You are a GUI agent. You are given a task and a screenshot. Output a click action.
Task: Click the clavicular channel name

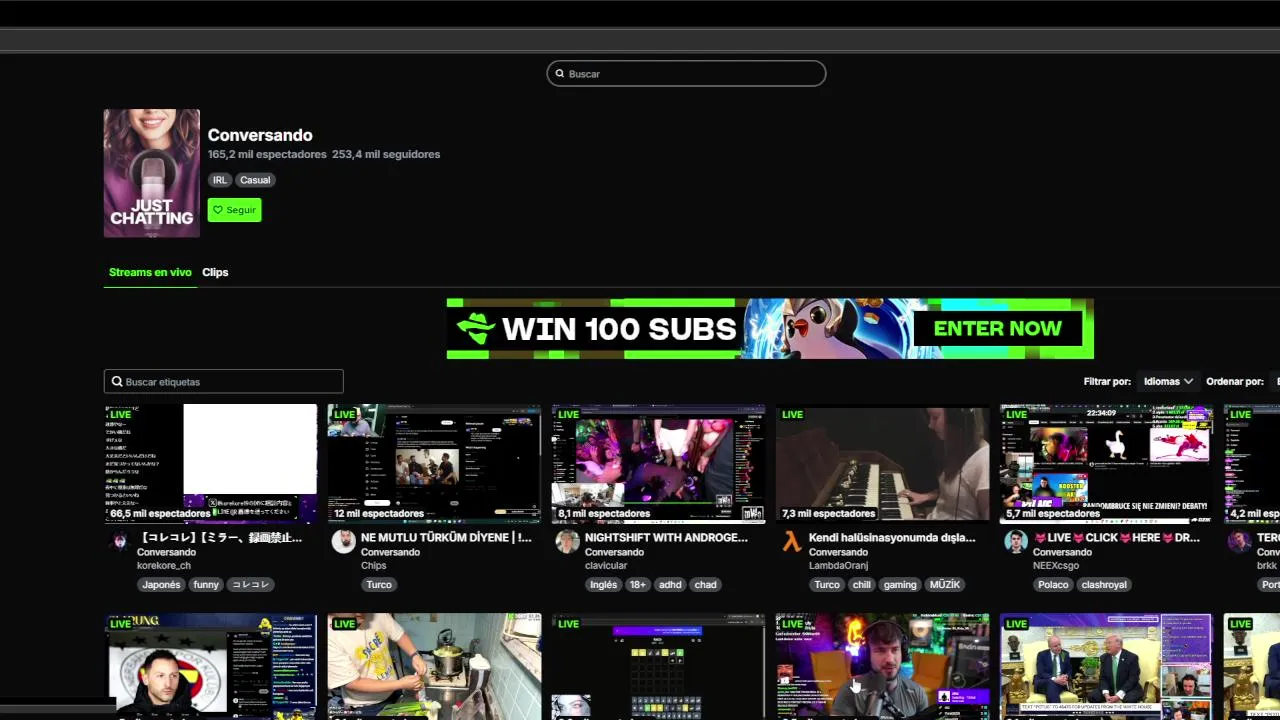606,565
